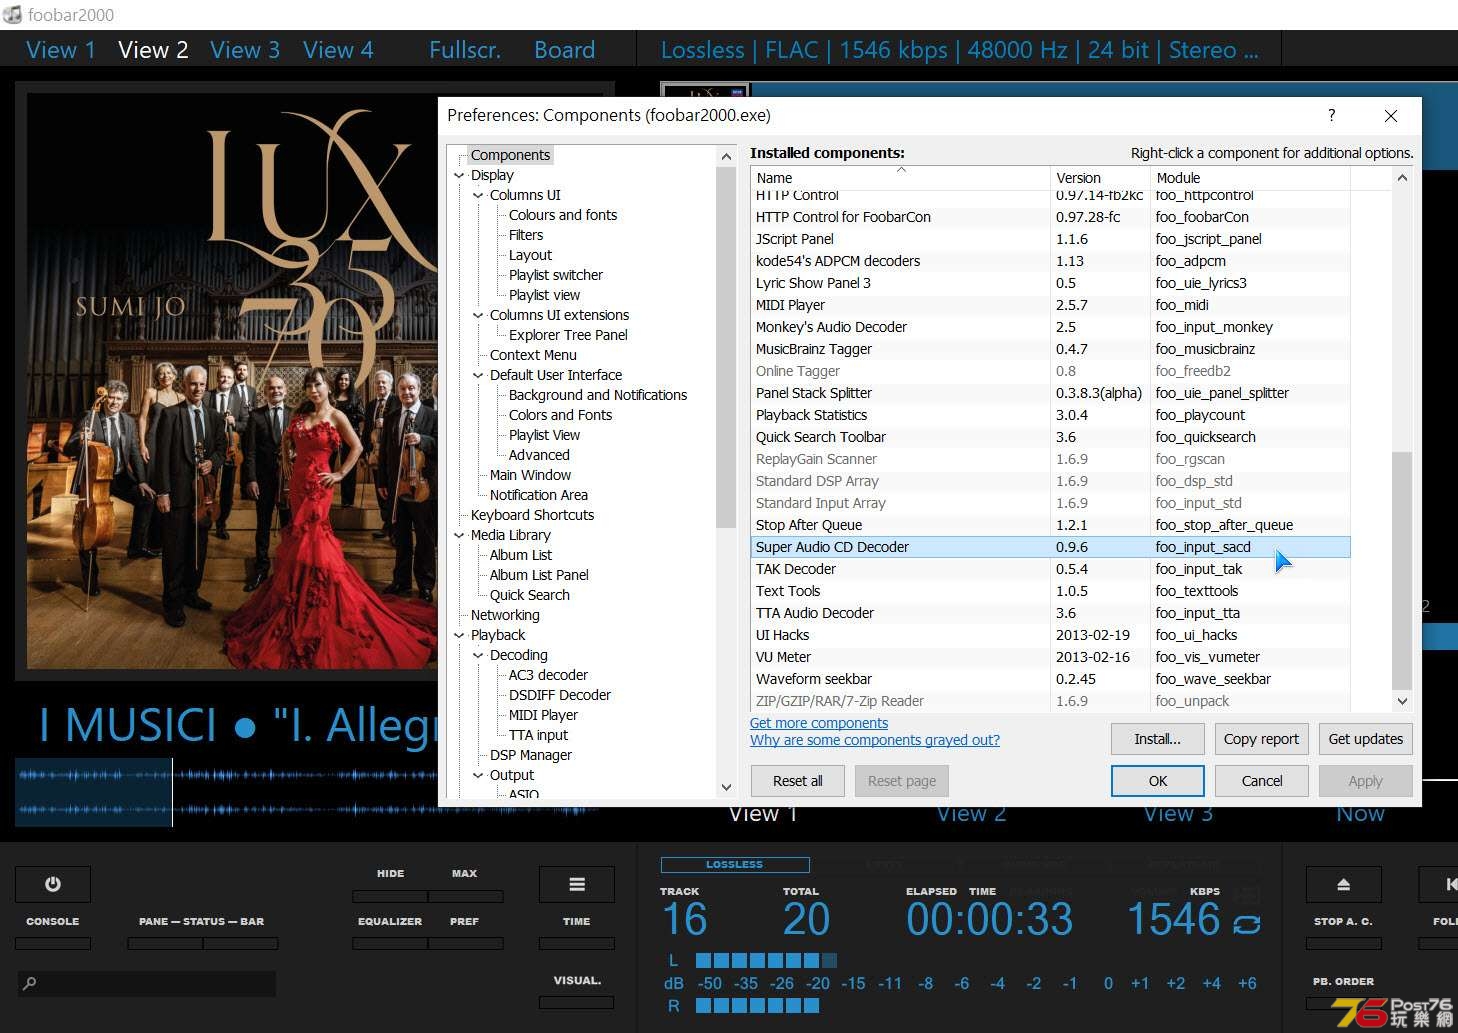Collapse the Display tree node
1458x1033 pixels.
coord(459,175)
